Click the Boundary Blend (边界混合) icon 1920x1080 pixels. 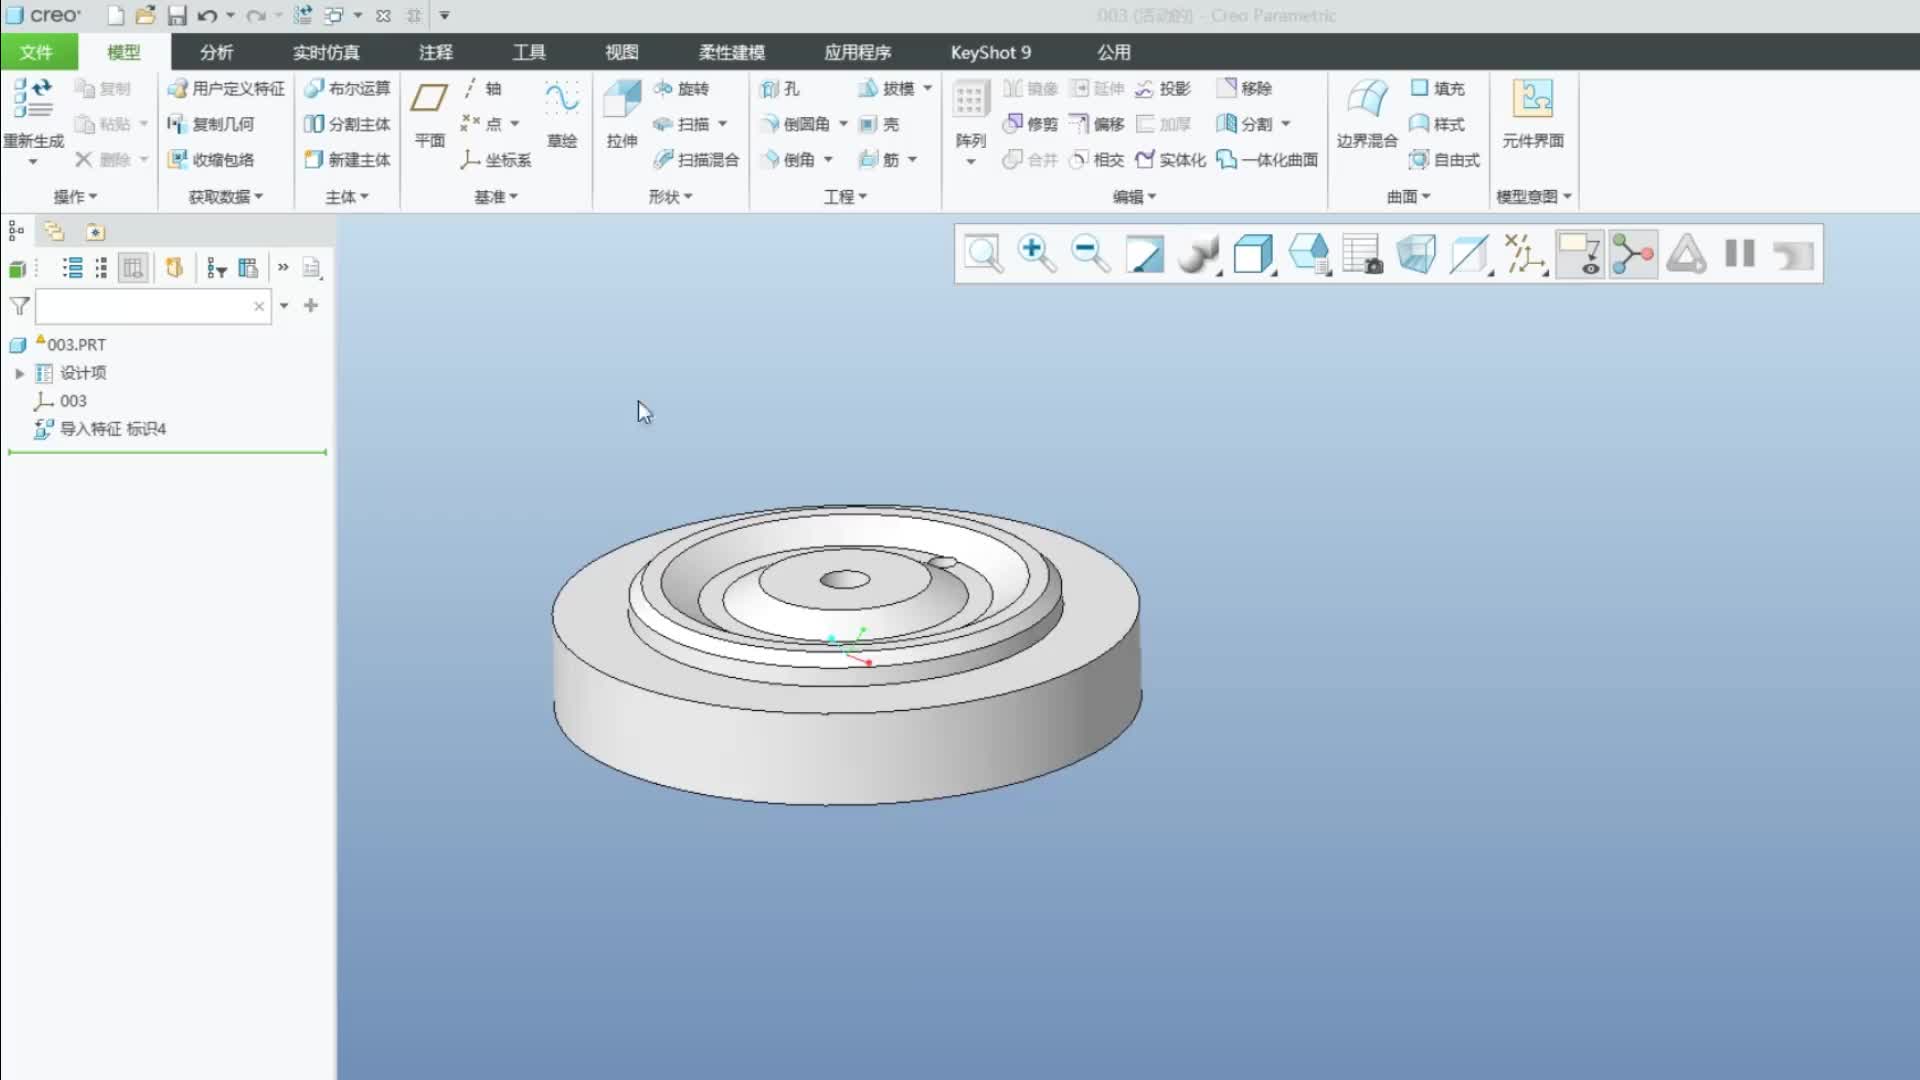pos(1366,100)
